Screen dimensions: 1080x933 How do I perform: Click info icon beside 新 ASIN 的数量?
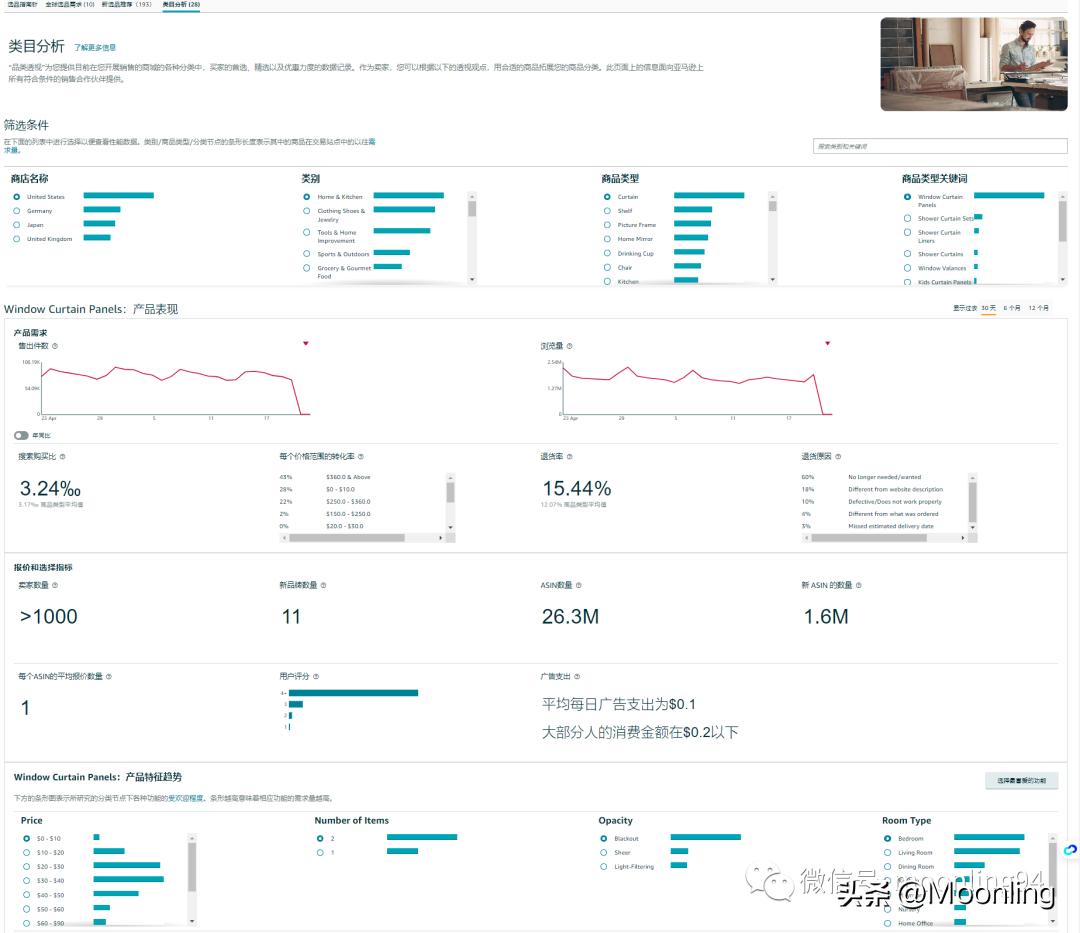click(859, 585)
